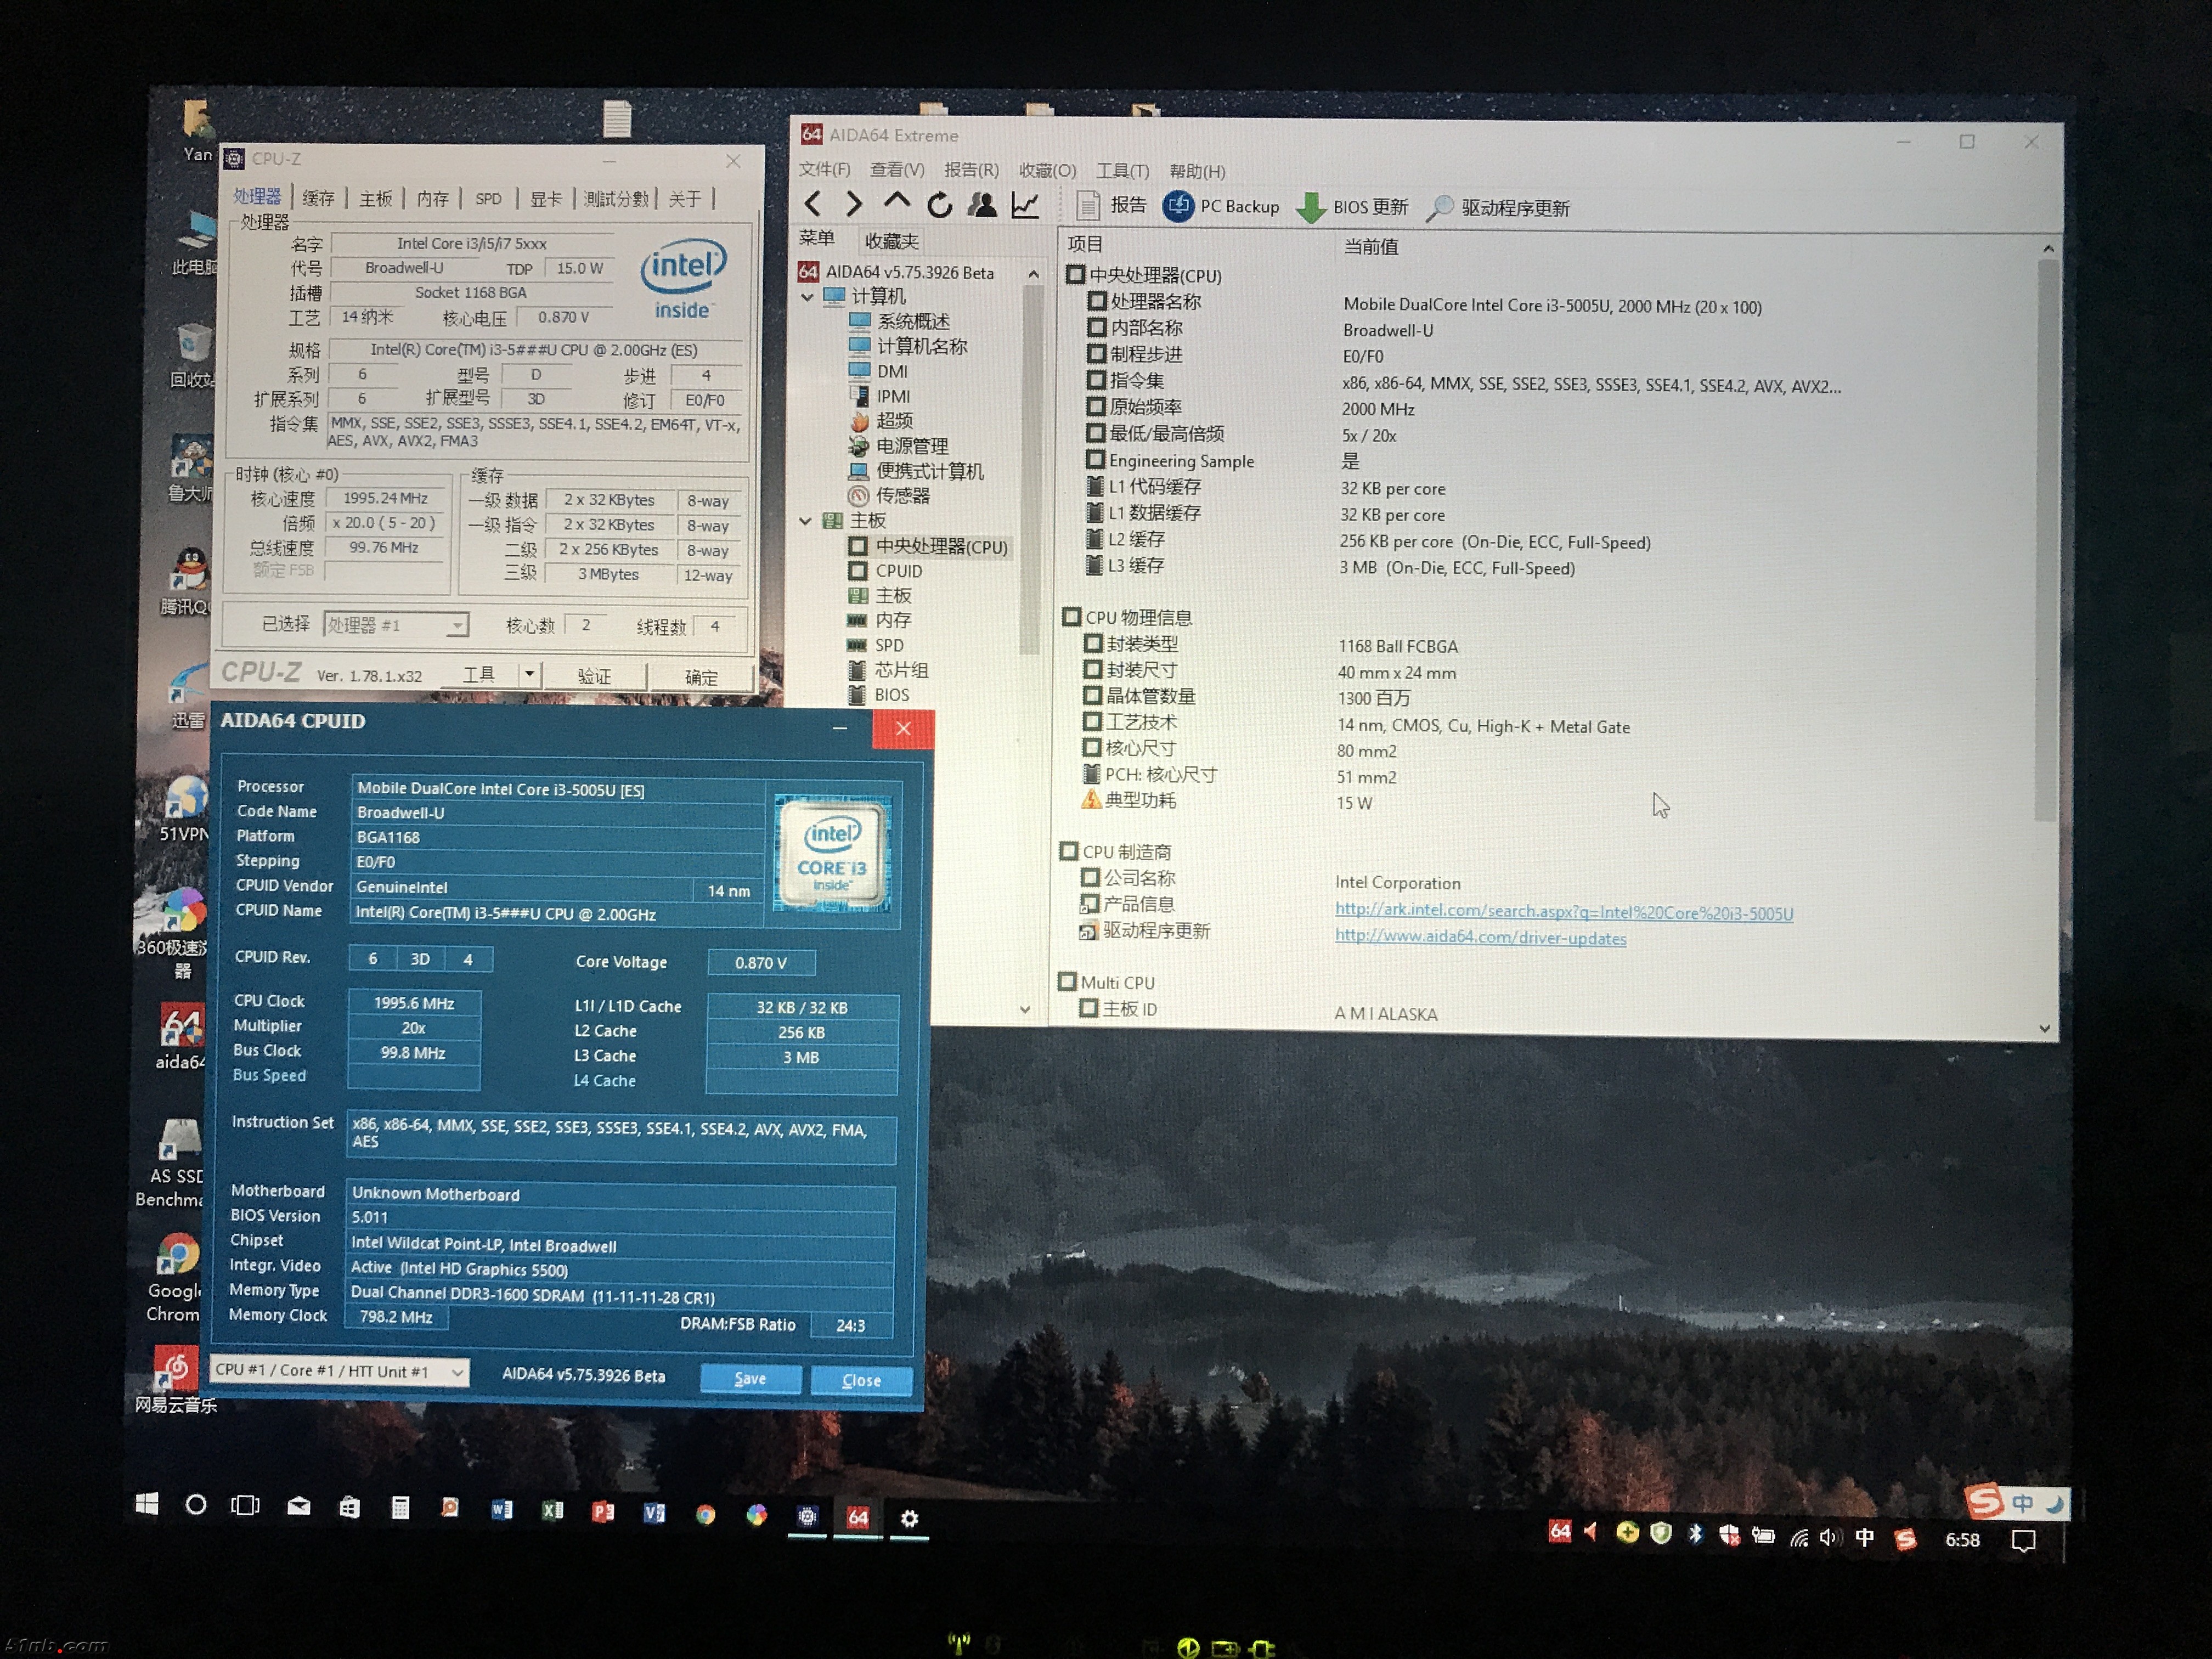Go back using AIDA64 back arrow

click(813, 205)
